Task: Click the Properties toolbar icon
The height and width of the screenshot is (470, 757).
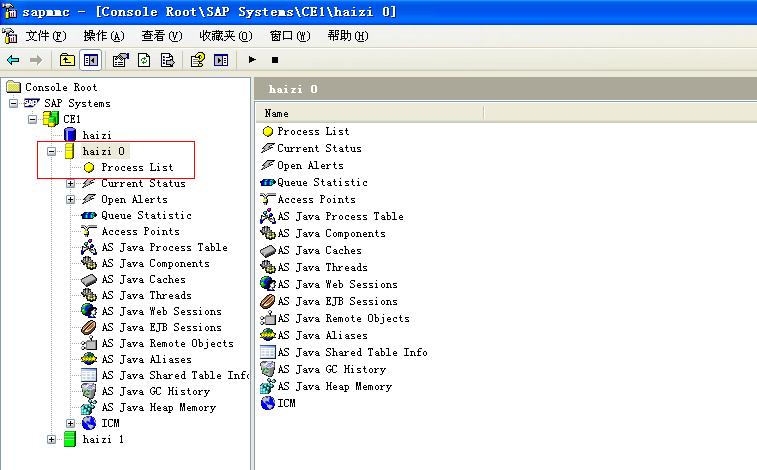Action: click(120, 60)
